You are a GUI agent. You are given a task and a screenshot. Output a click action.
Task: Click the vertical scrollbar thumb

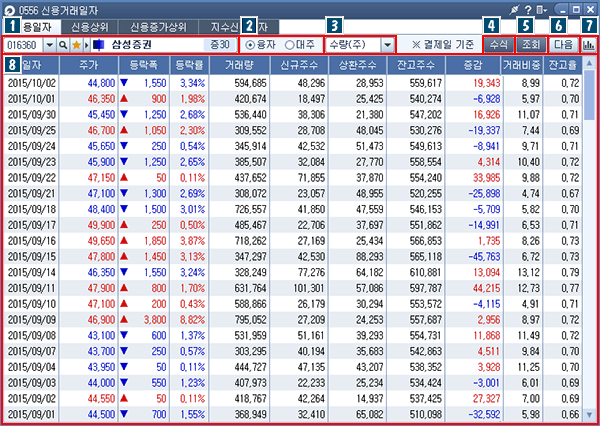pyautogui.click(x=589, y=95)
